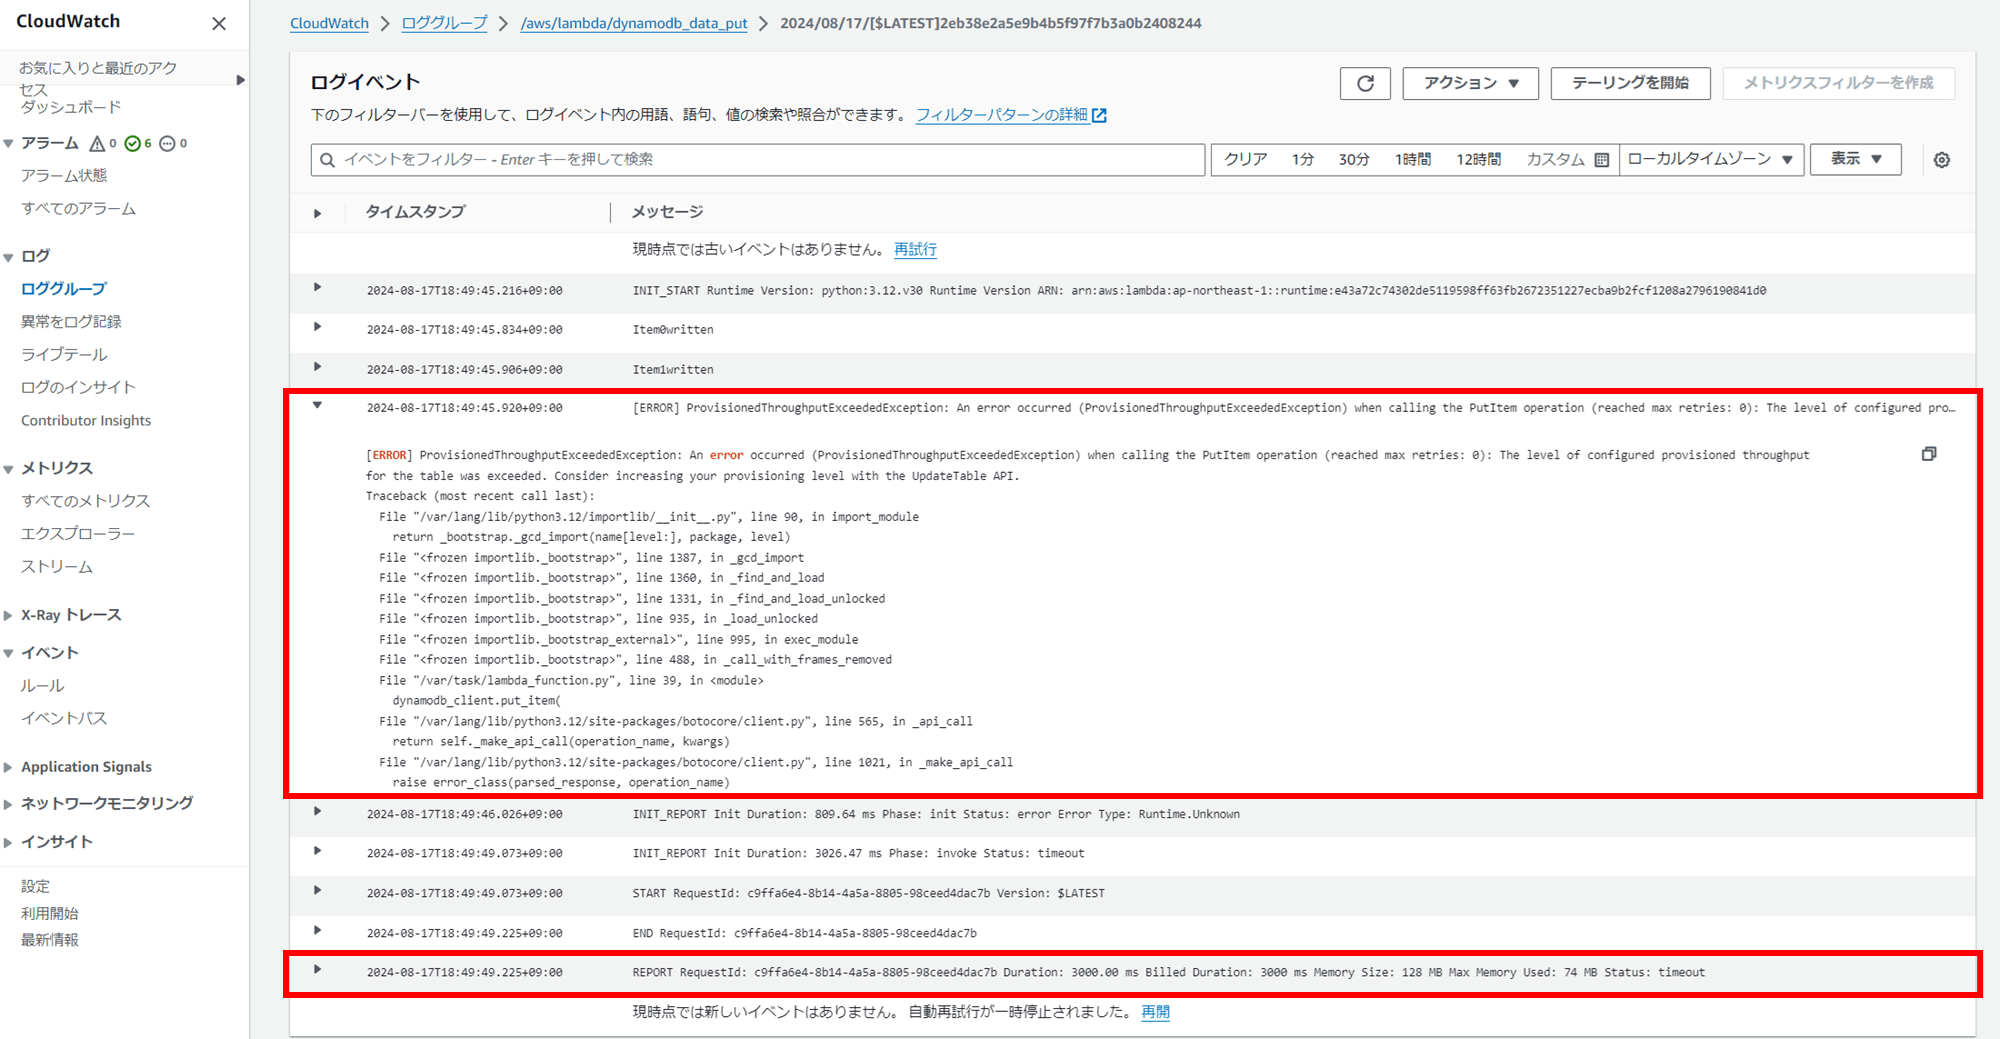2000x1039 pixels.
Task: Collapse the メトリクス sidebar section
Action: (x=9, y=469)
